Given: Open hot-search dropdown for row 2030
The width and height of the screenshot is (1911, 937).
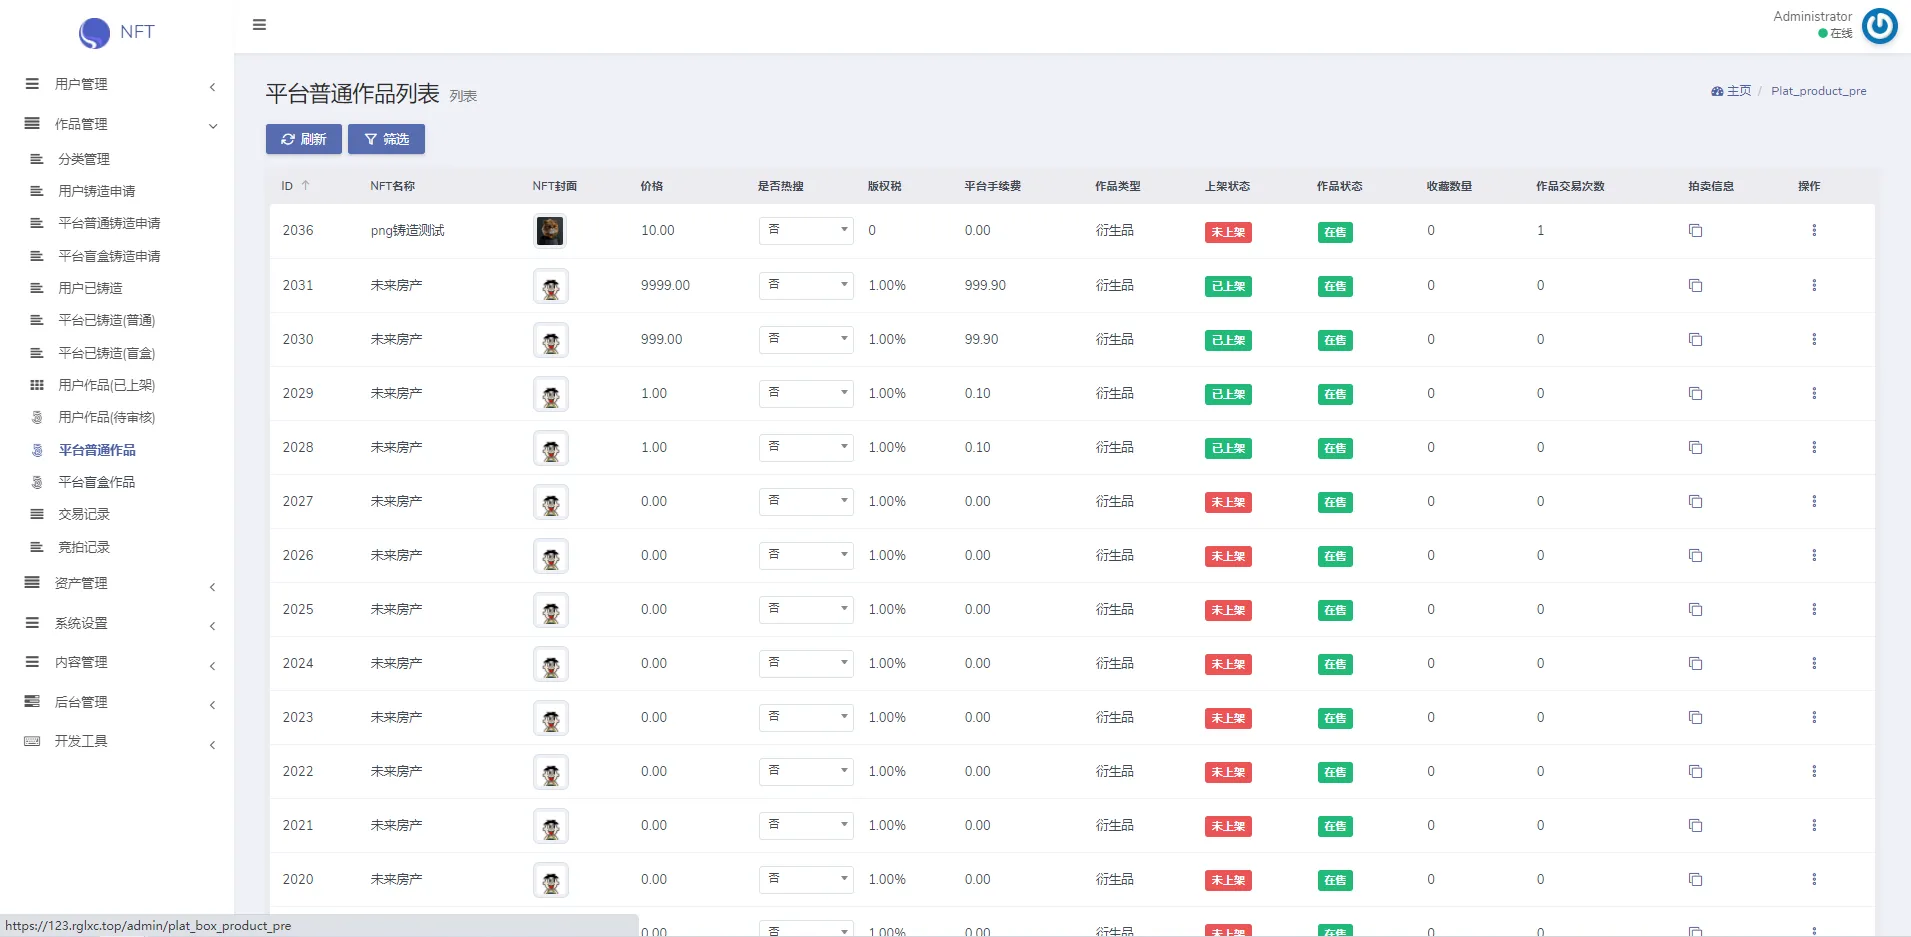Looking at the screenshot, I should point(805,340).
